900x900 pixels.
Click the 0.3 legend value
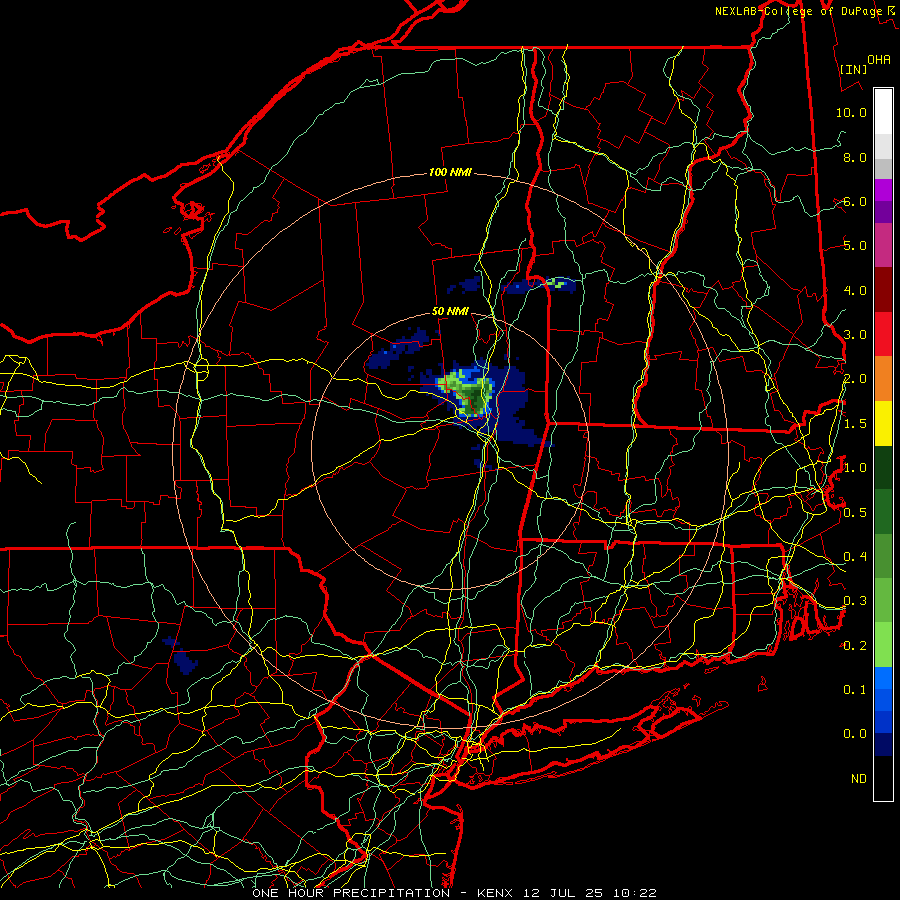tap(855, 601)
